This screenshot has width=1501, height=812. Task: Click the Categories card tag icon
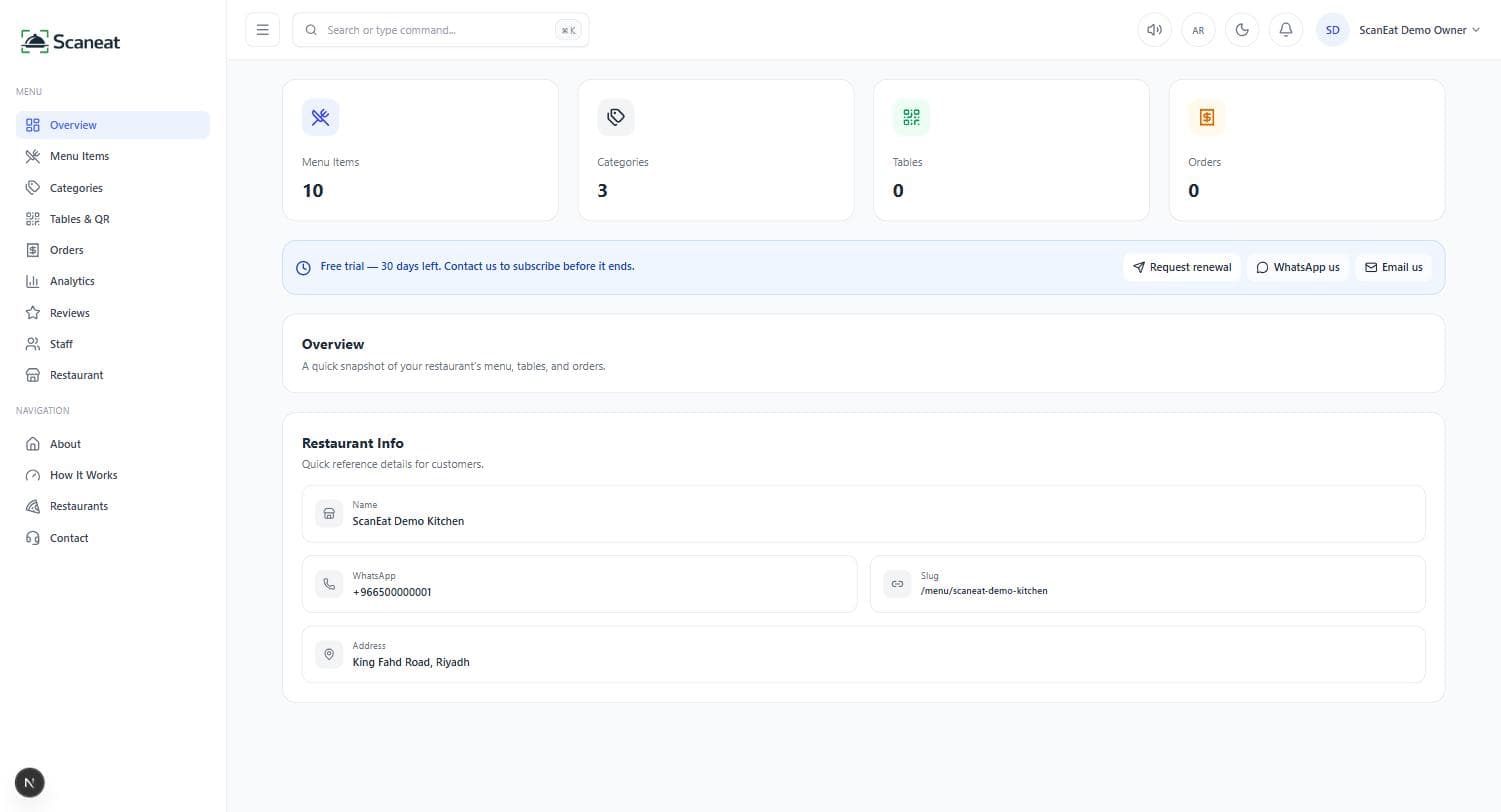(x=616, y=117)
